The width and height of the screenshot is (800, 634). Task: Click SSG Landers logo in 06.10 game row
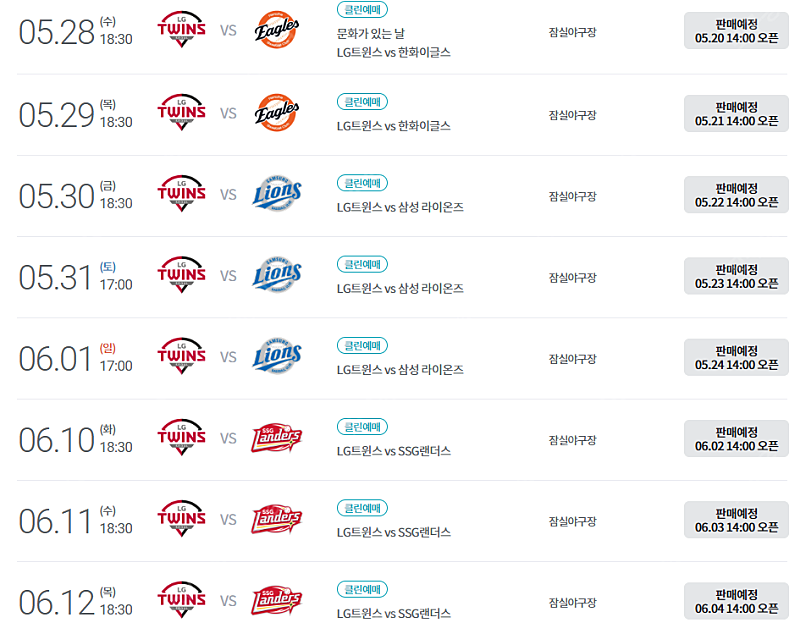pos(277,438)
